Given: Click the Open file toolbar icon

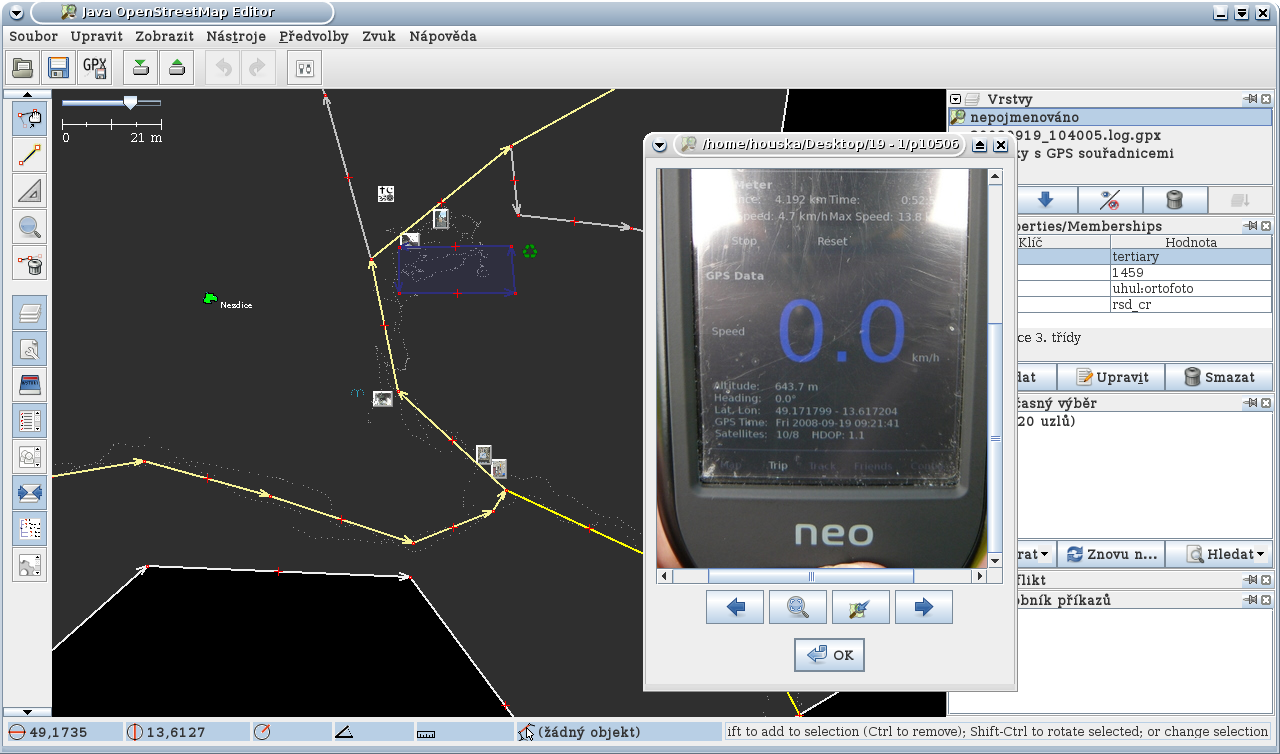Looking at the screenshot, I should [23, 68].
